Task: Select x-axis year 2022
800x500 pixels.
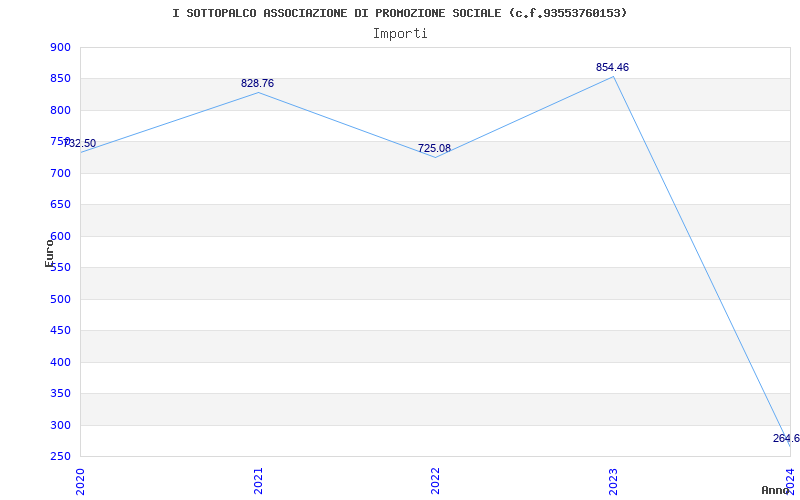Action: [435, 482]
